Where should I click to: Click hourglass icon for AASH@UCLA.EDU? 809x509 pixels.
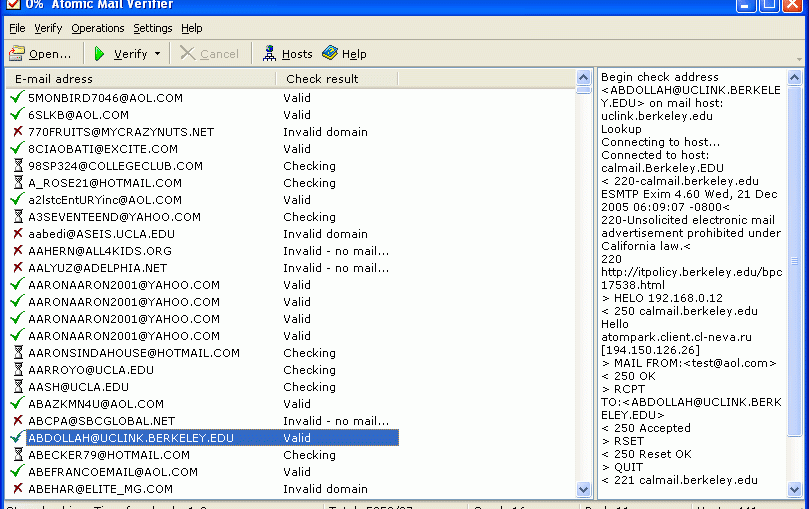[18, 386]
